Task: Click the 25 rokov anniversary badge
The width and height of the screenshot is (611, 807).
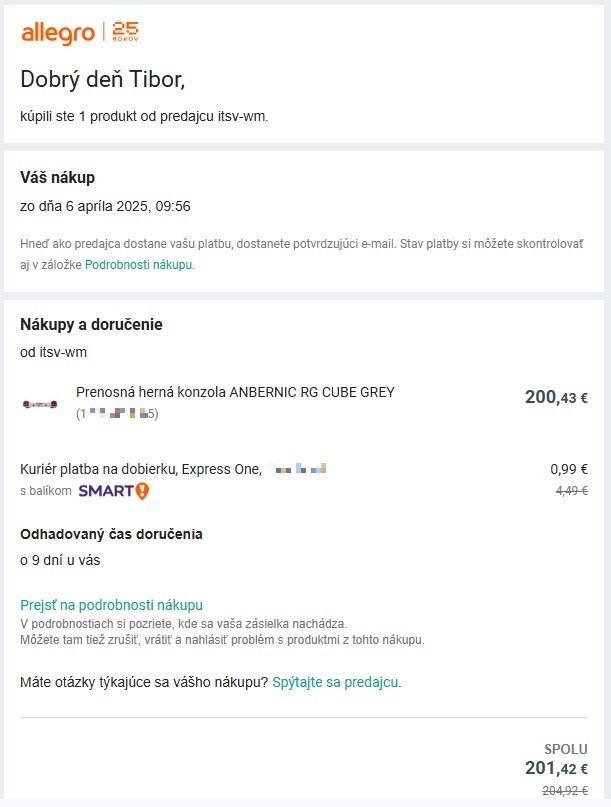Action: pos(126,32)
